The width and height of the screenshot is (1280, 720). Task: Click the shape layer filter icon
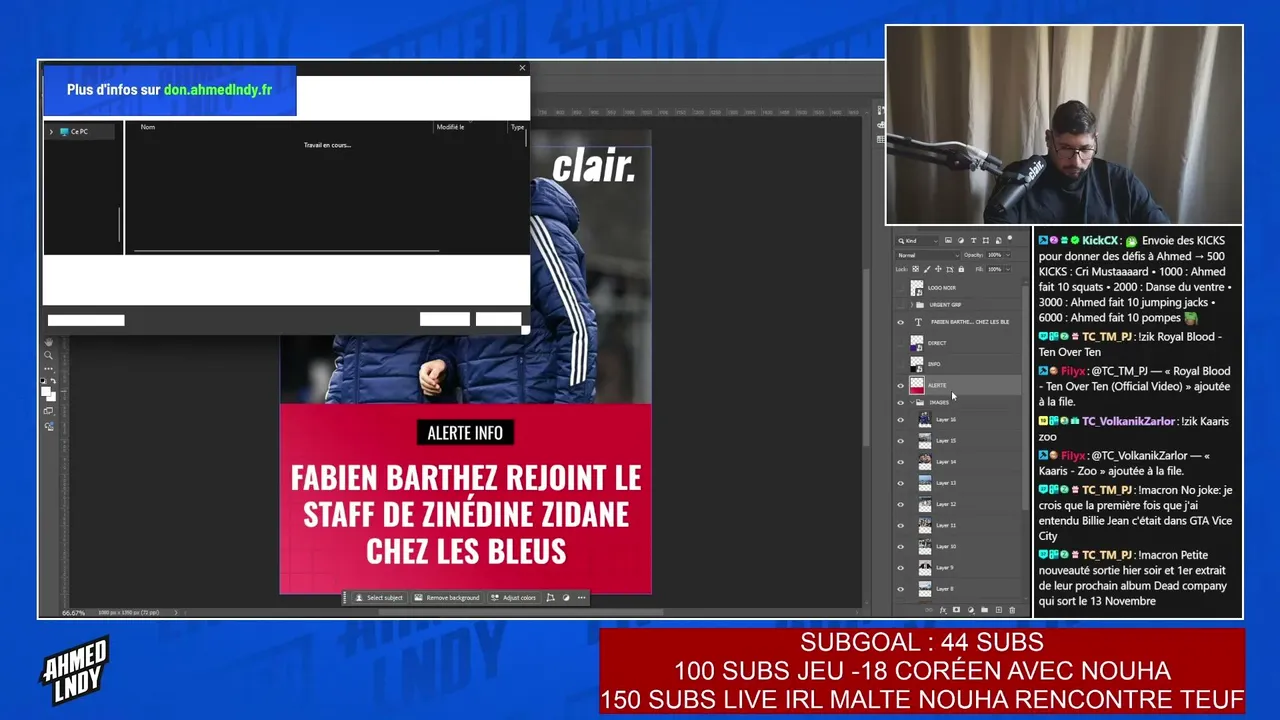tap(986, 241)
